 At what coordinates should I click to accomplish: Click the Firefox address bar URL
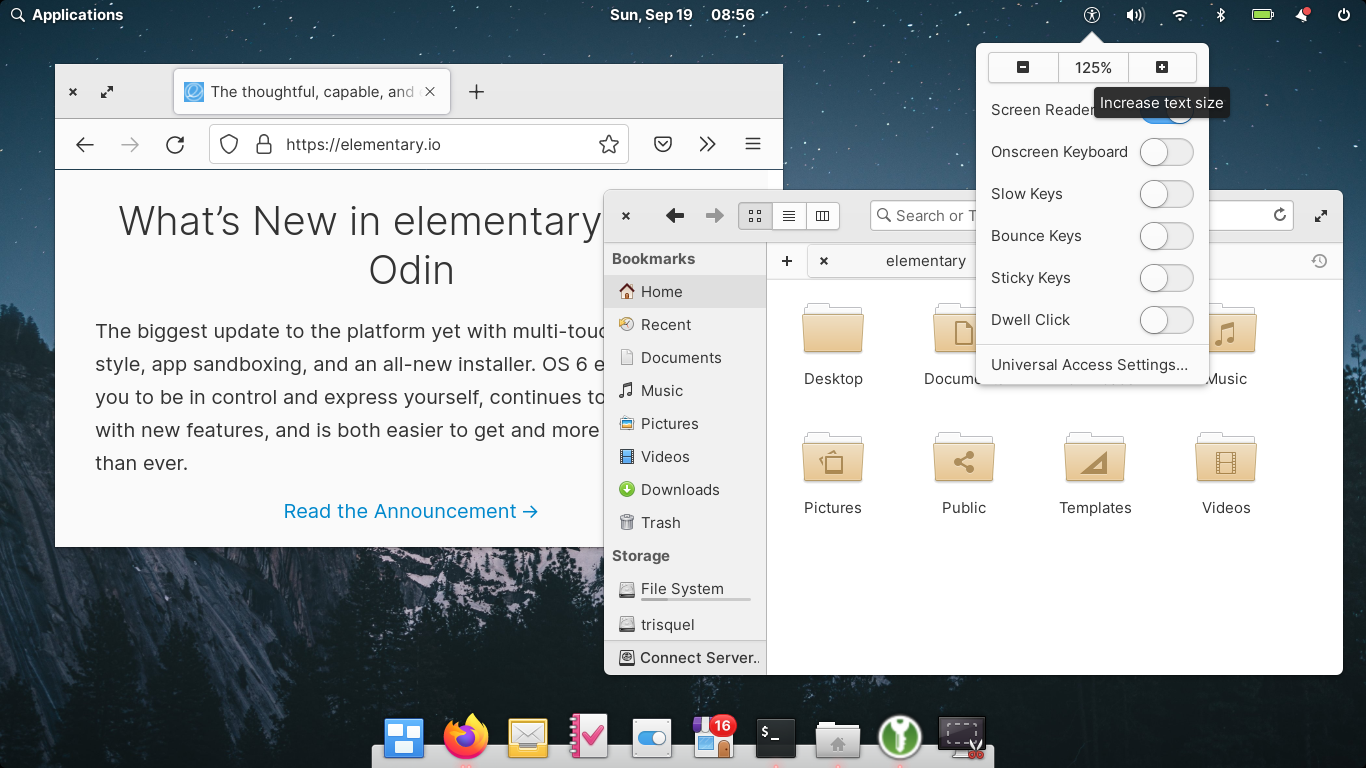[x=418, y=144]
